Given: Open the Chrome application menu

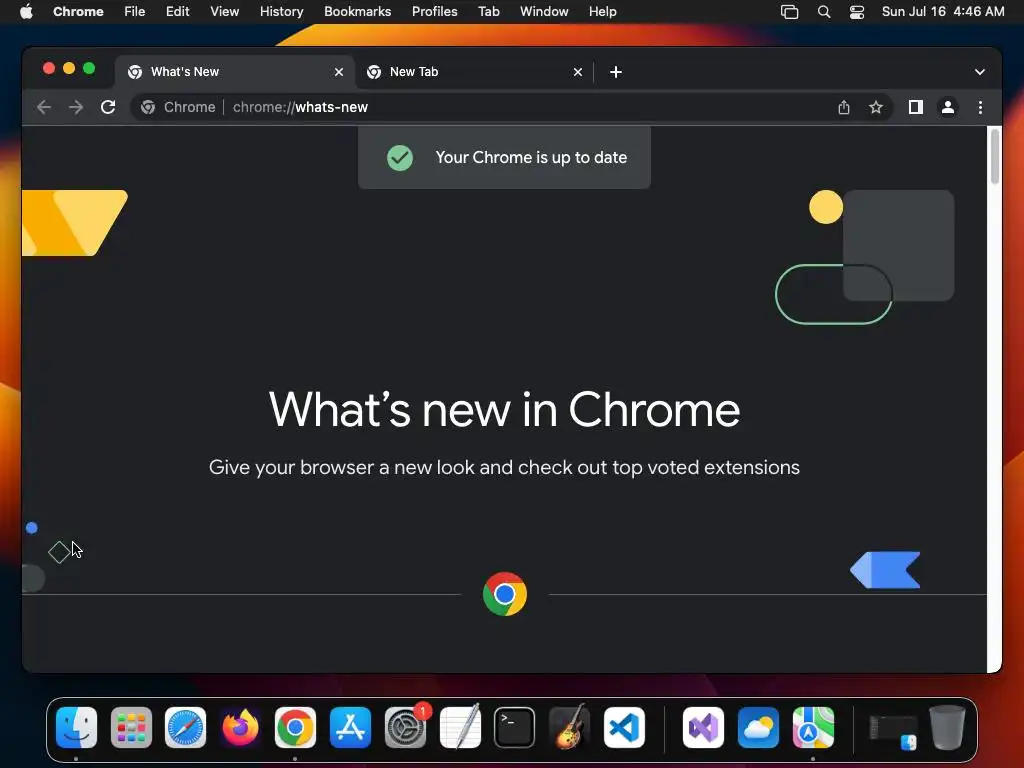Looking at the screenshot, I should point(78,12).
